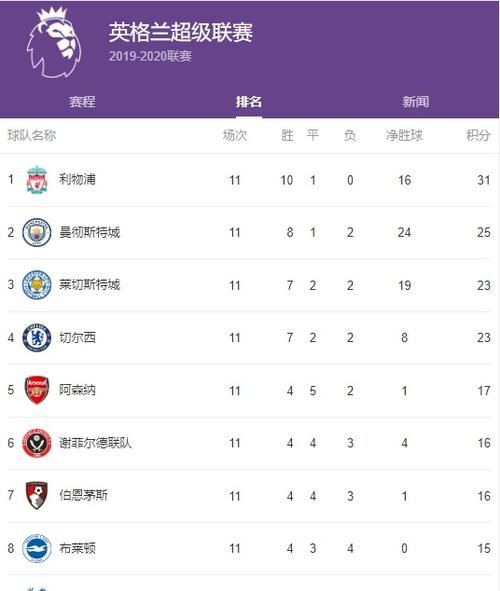Image resolution: width=500 pixels, height=591 pixels.
Task: Click the Chelsea club crest
Action: point(37,338)
